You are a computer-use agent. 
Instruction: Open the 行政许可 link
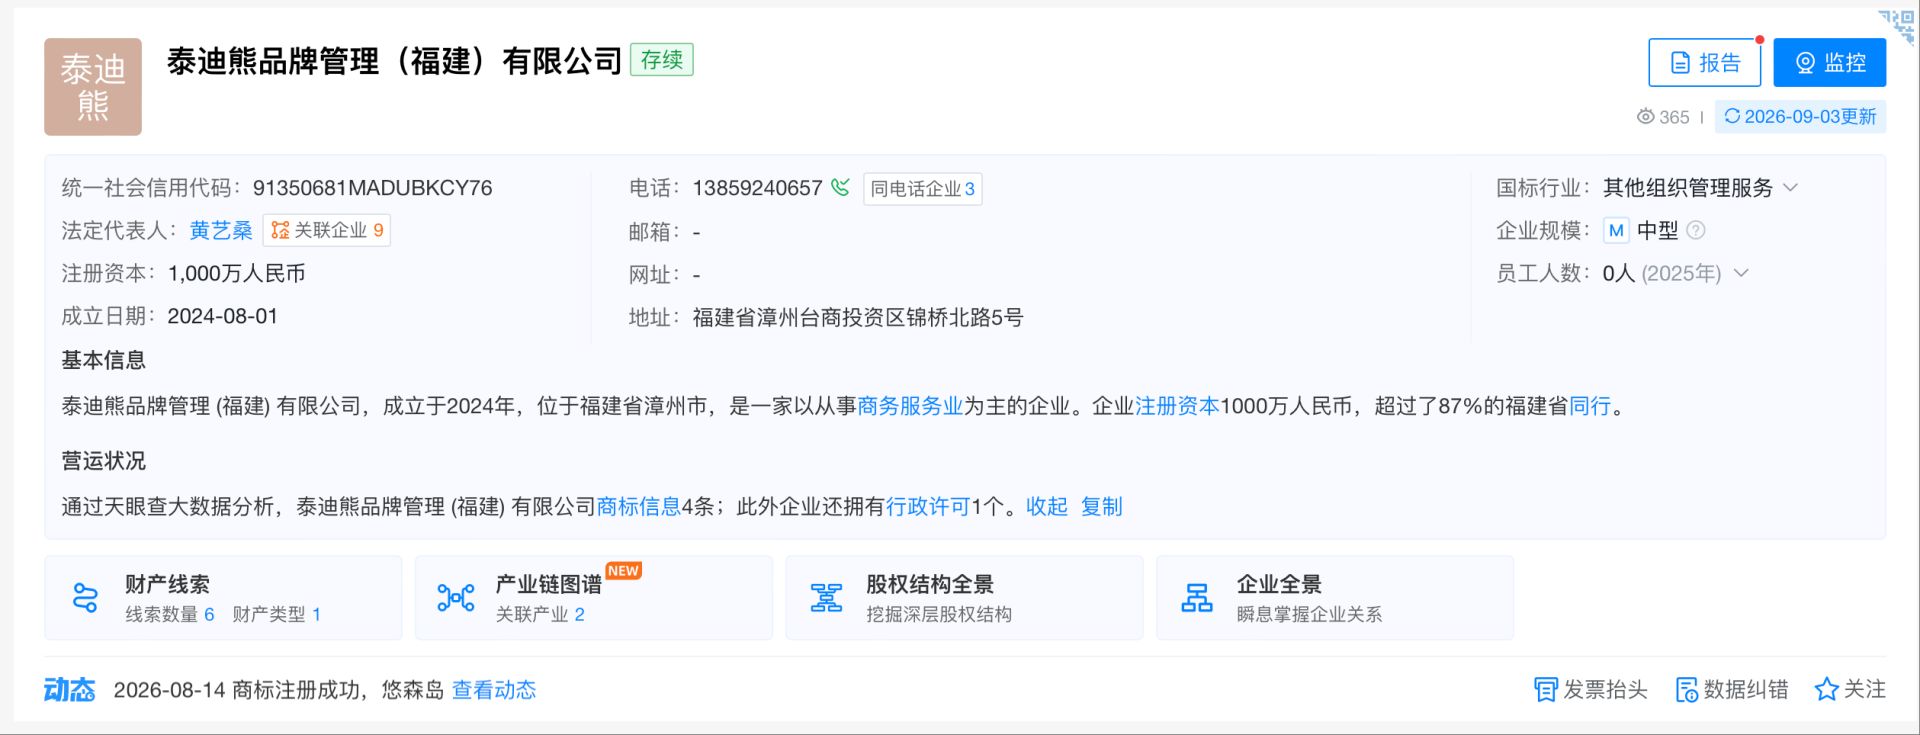(928, 507)
